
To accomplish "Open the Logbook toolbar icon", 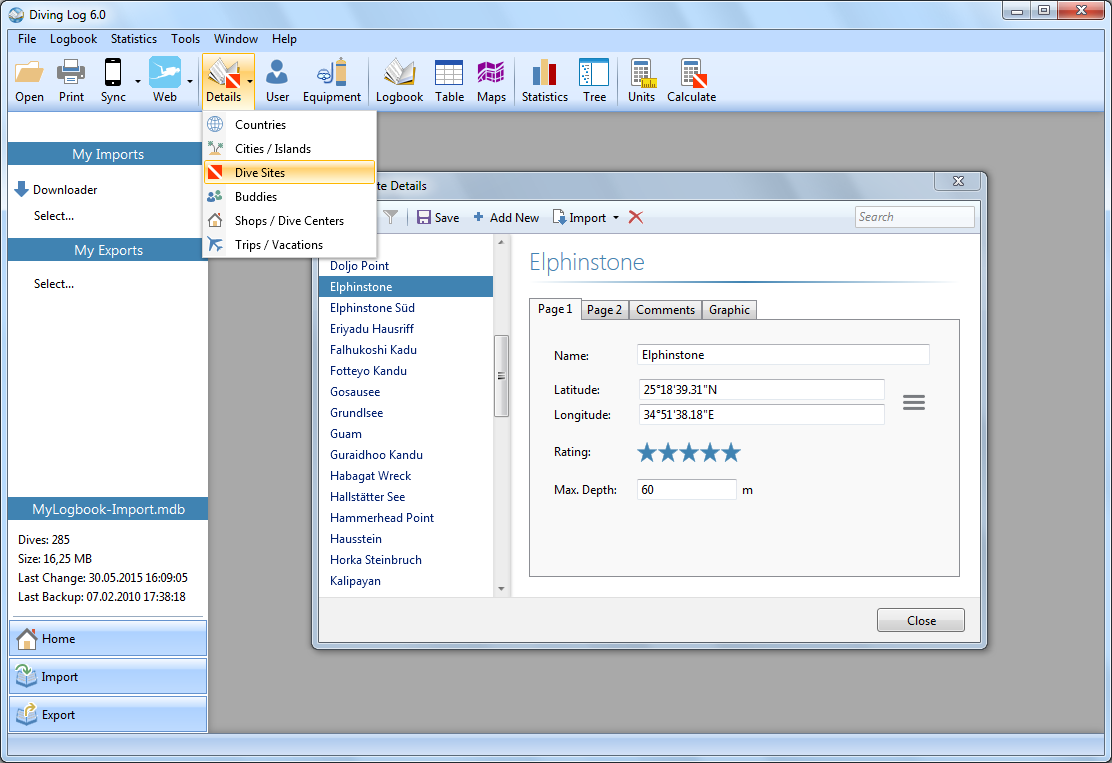I will click(399, 73).
